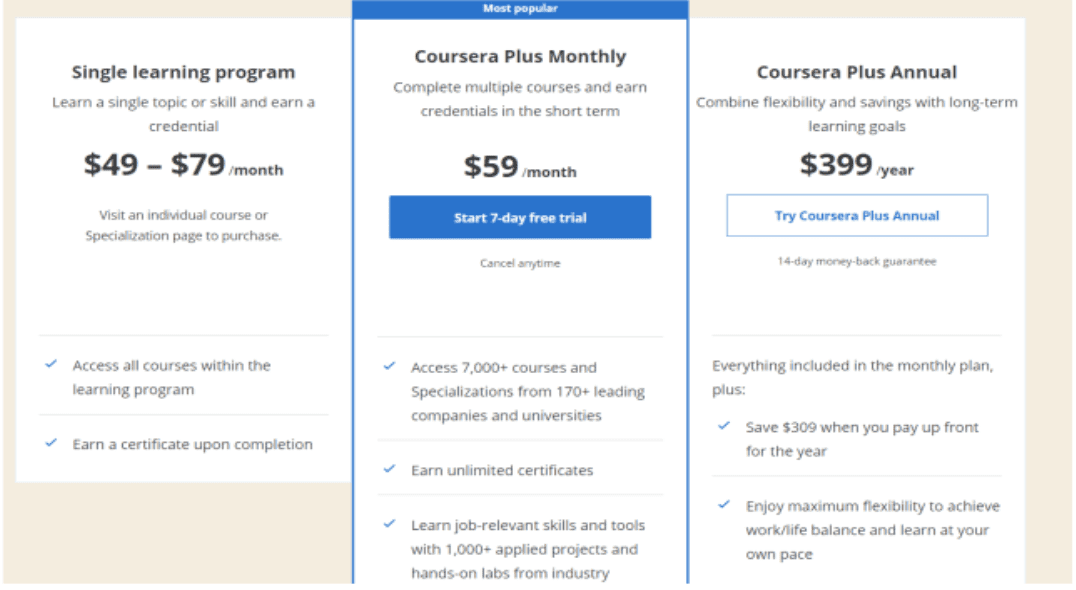Click checkmark next to "Learn job-relevant skills" feature

389,525
